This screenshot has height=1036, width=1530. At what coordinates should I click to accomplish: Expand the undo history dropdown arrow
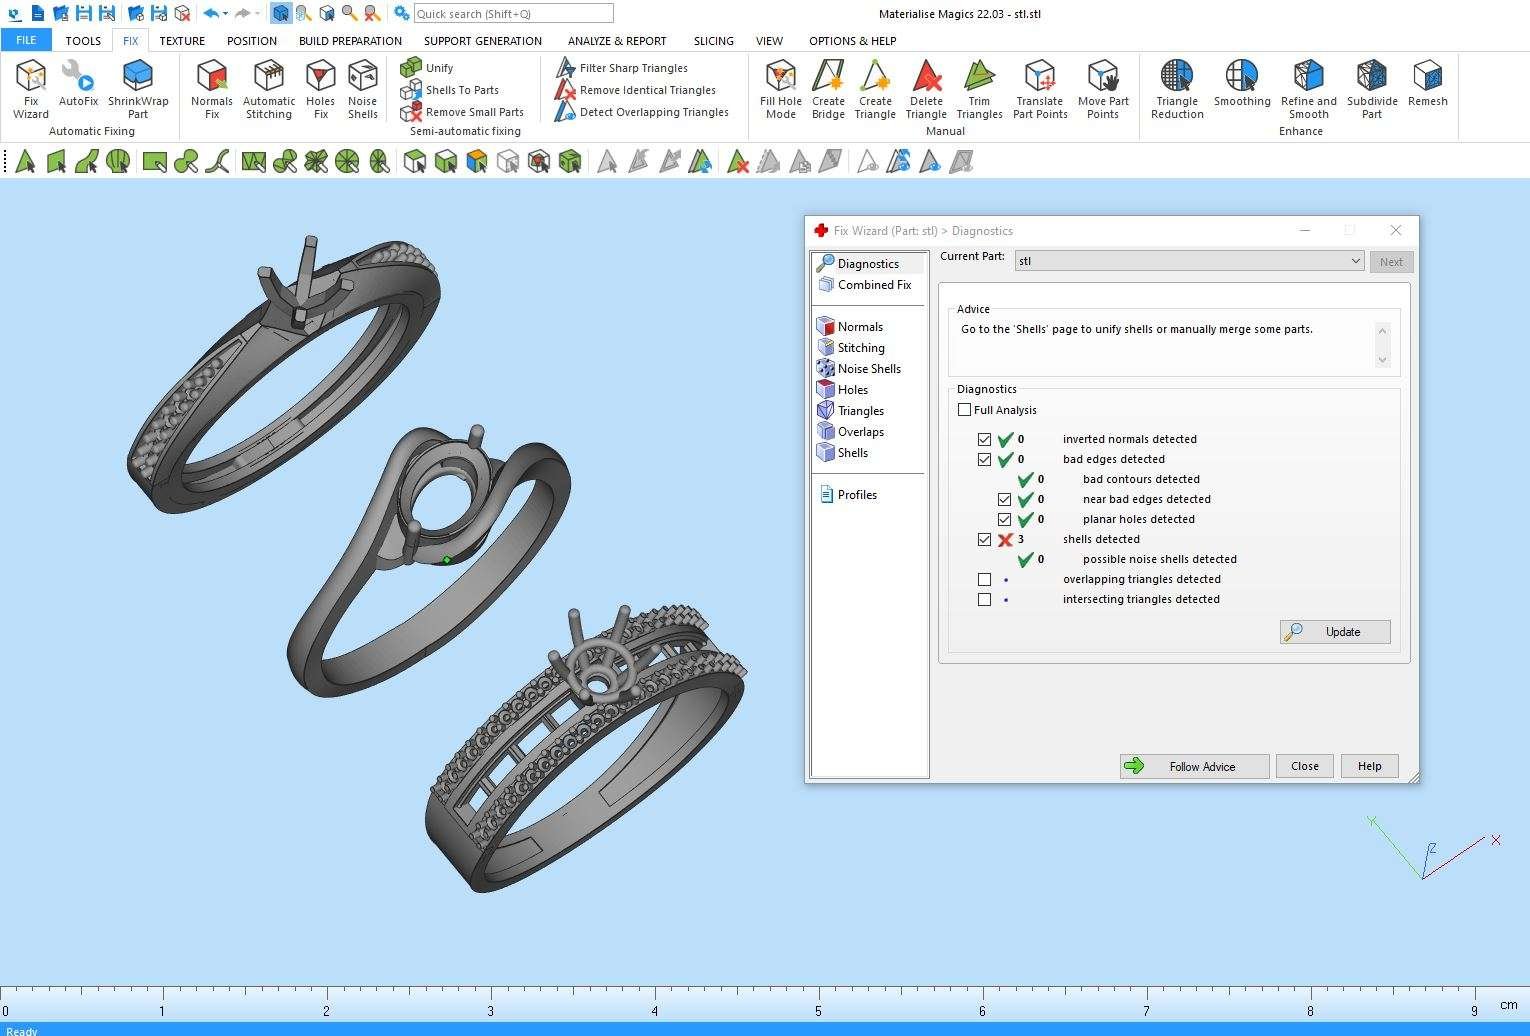click(x=226, y=14)
